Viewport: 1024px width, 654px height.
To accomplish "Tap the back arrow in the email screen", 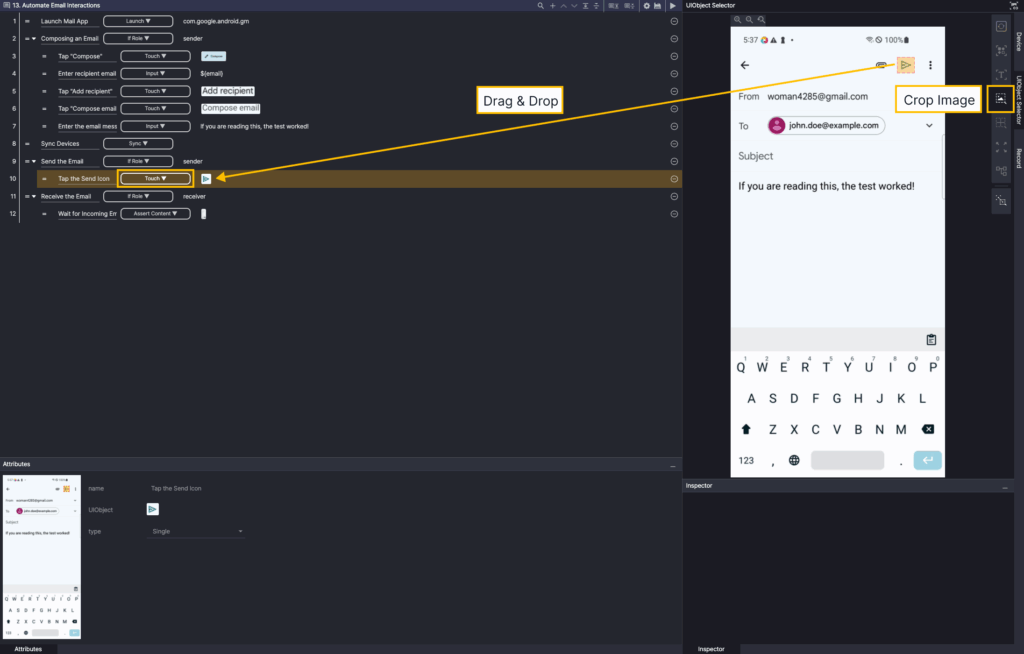I will click(745, 65).
